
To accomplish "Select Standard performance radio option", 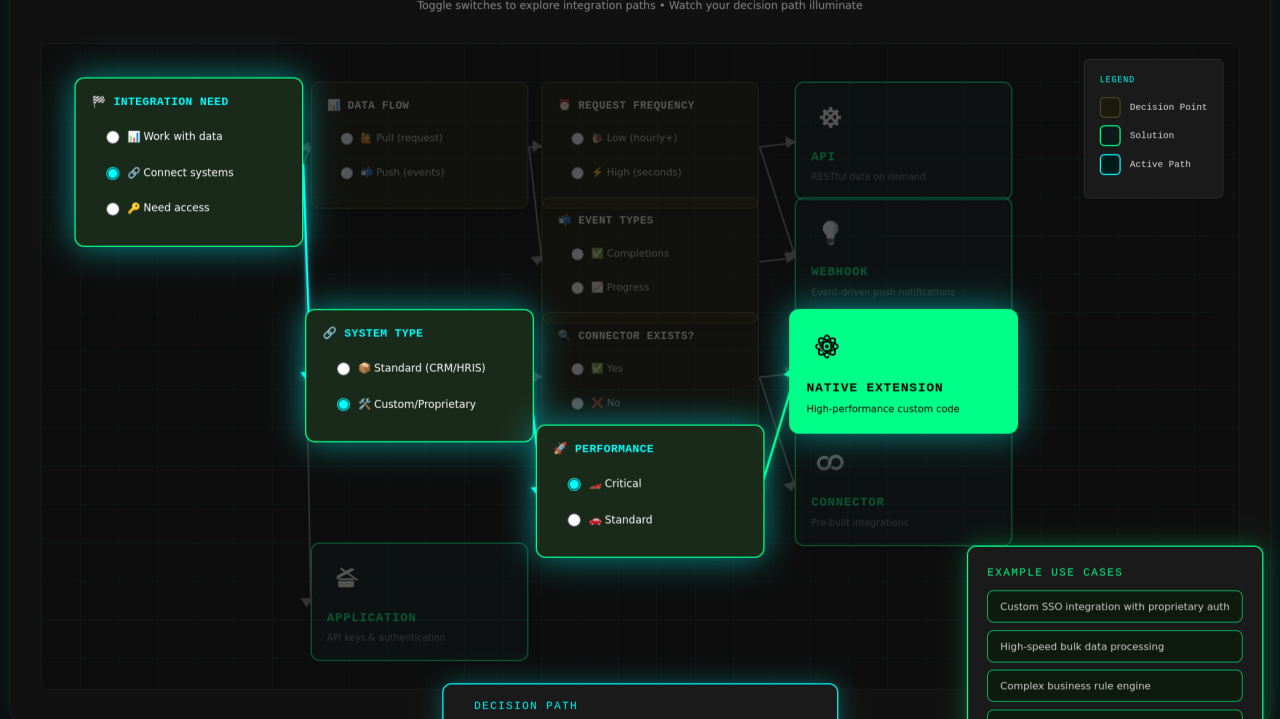I will click(x=574, y=520).
